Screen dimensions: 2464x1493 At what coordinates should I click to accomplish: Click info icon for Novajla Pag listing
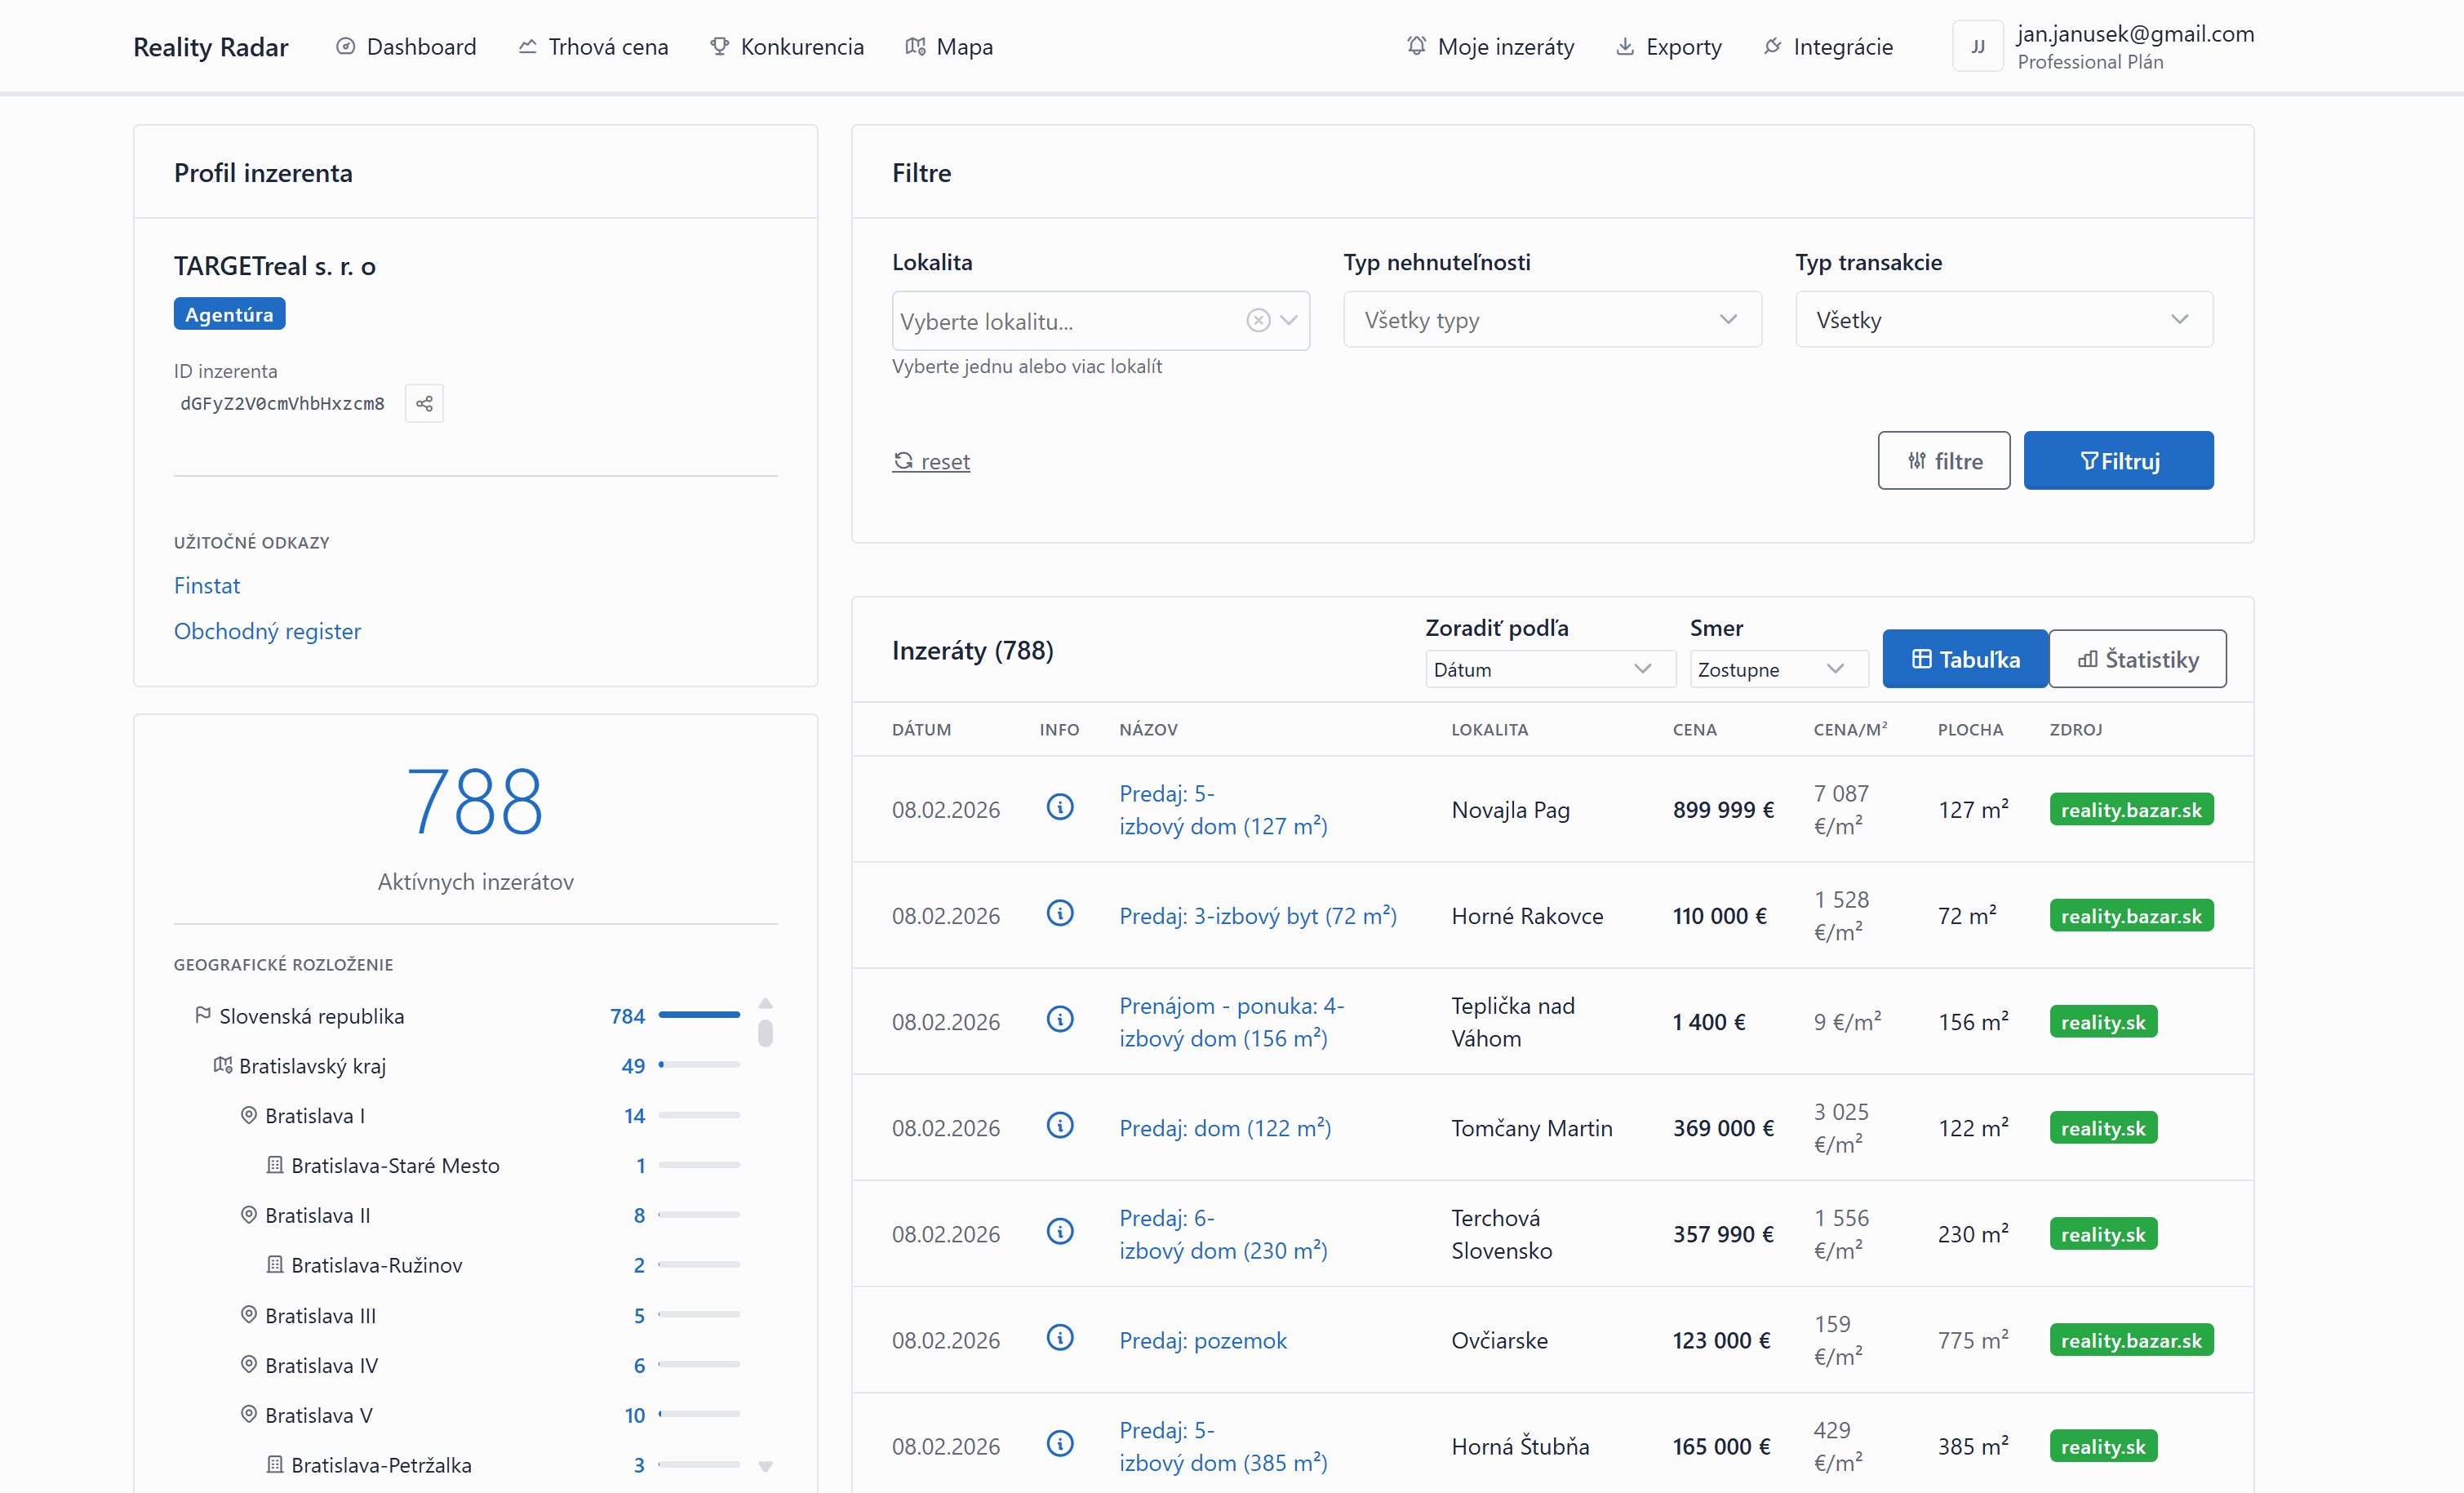coord(1060,807)
